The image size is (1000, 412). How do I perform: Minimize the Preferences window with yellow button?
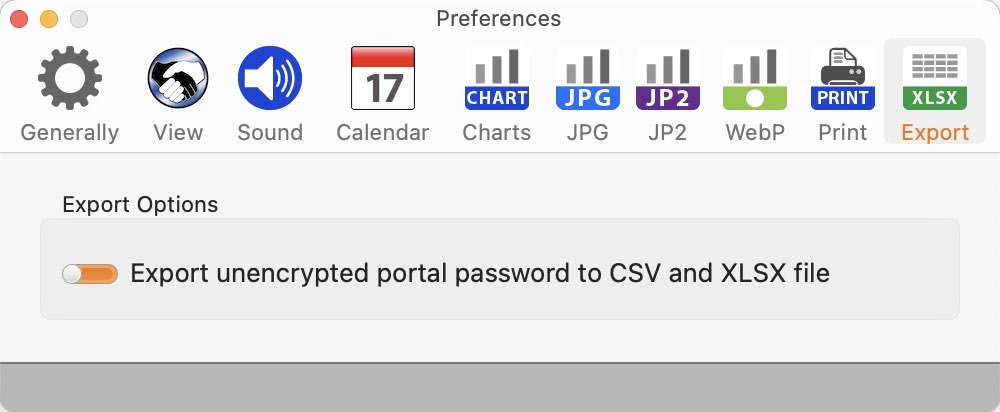pos(49,19)
